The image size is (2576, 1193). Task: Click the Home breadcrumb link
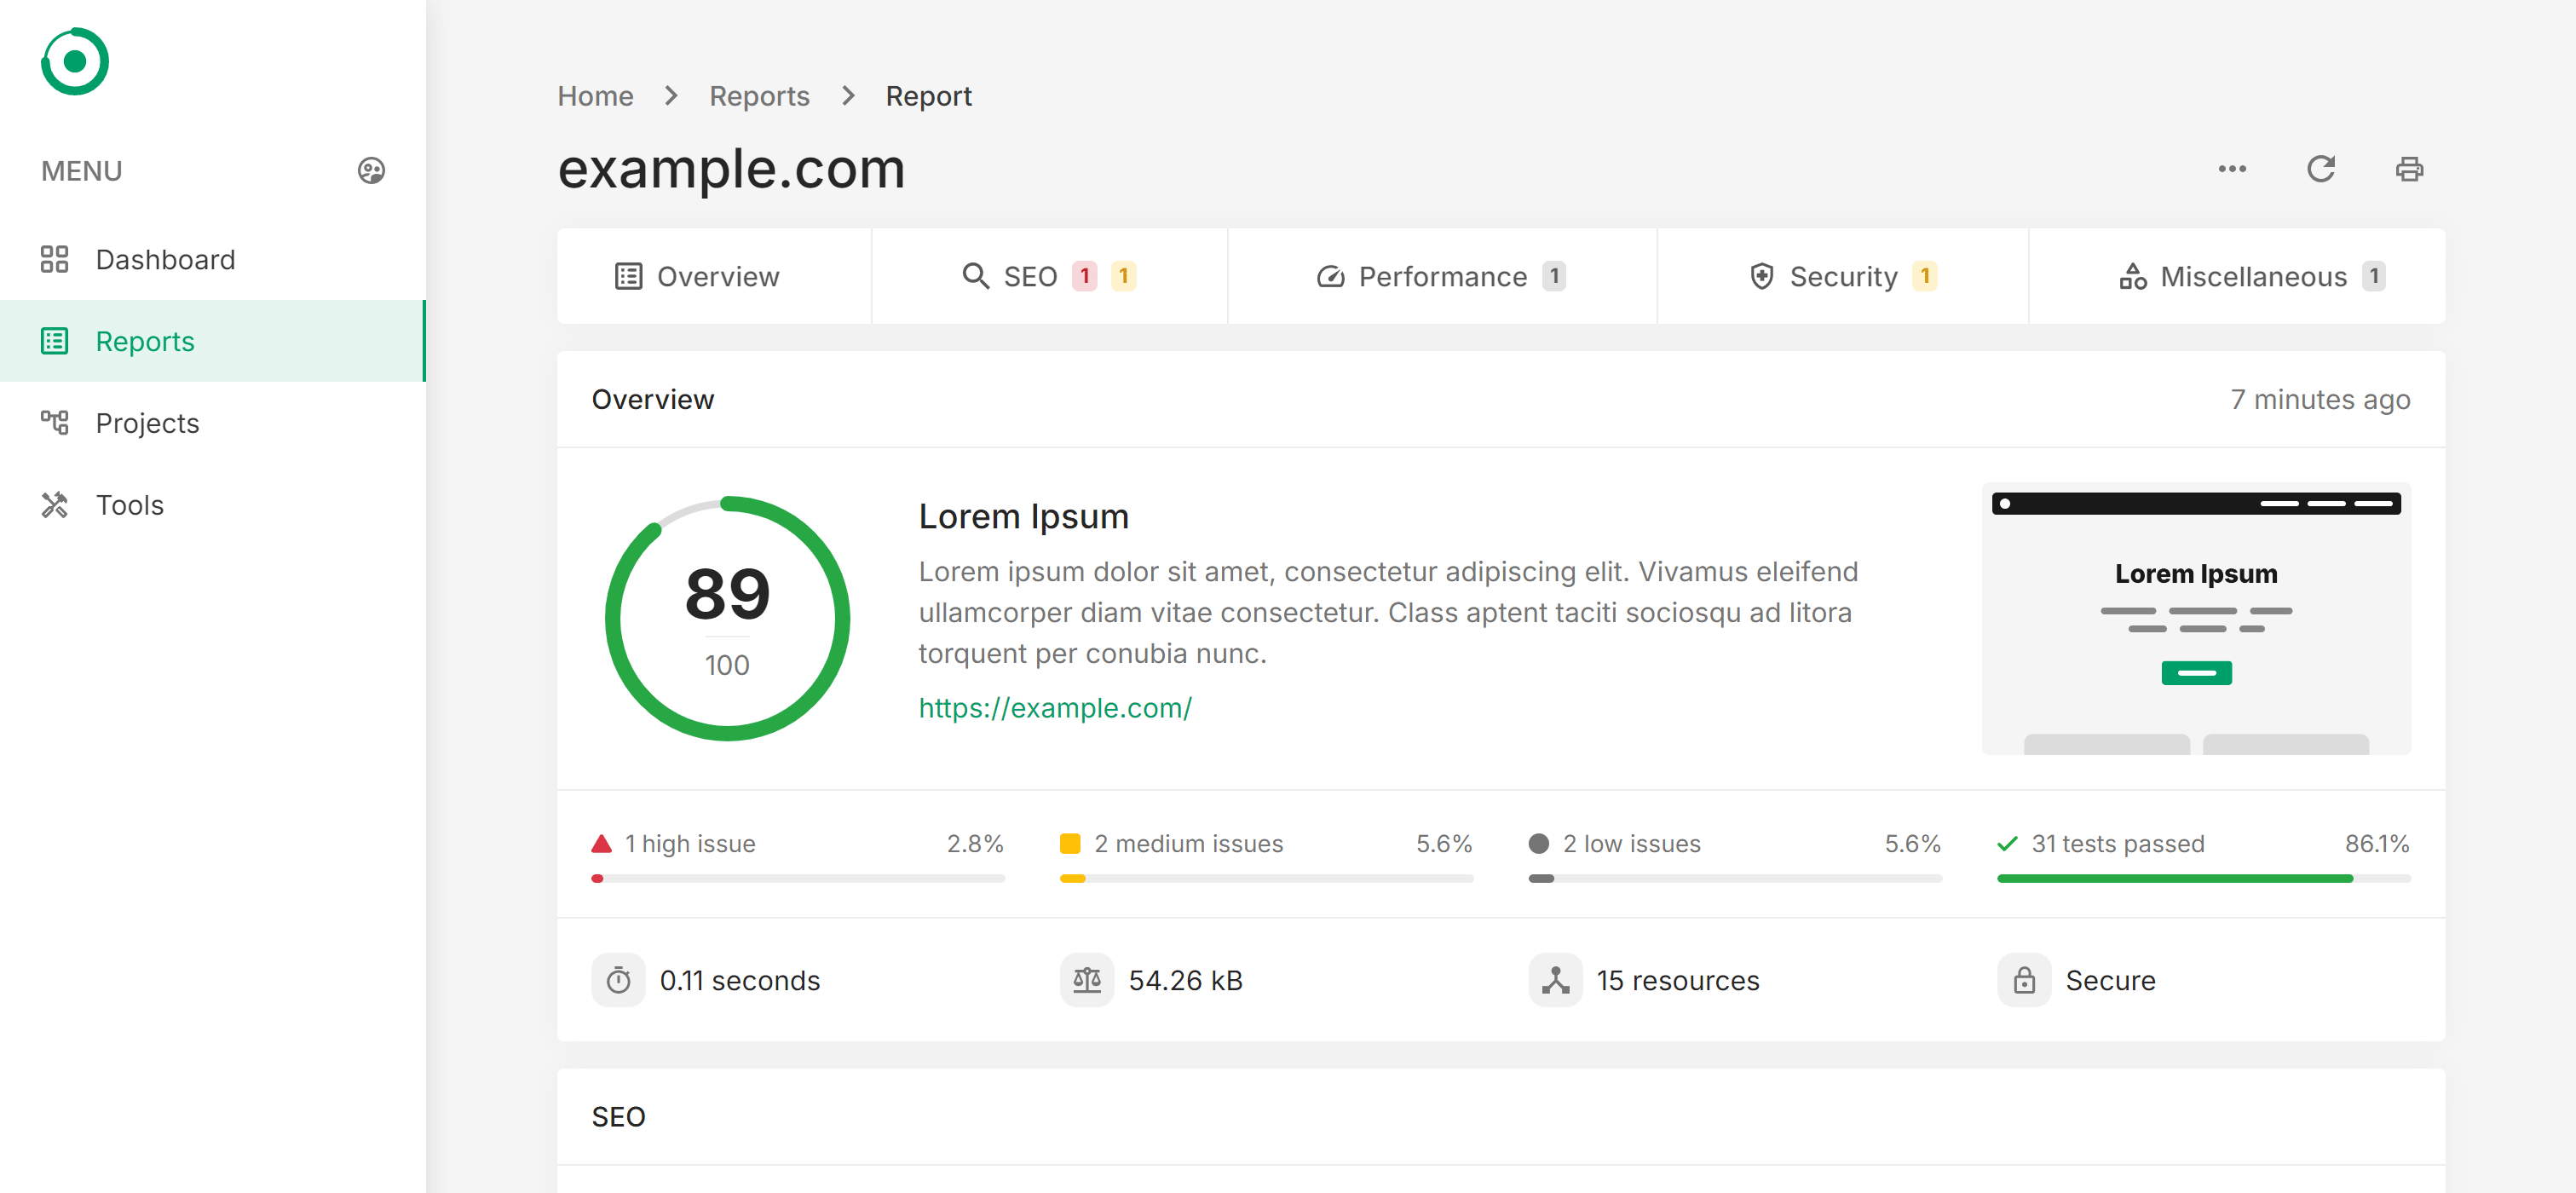596,95
